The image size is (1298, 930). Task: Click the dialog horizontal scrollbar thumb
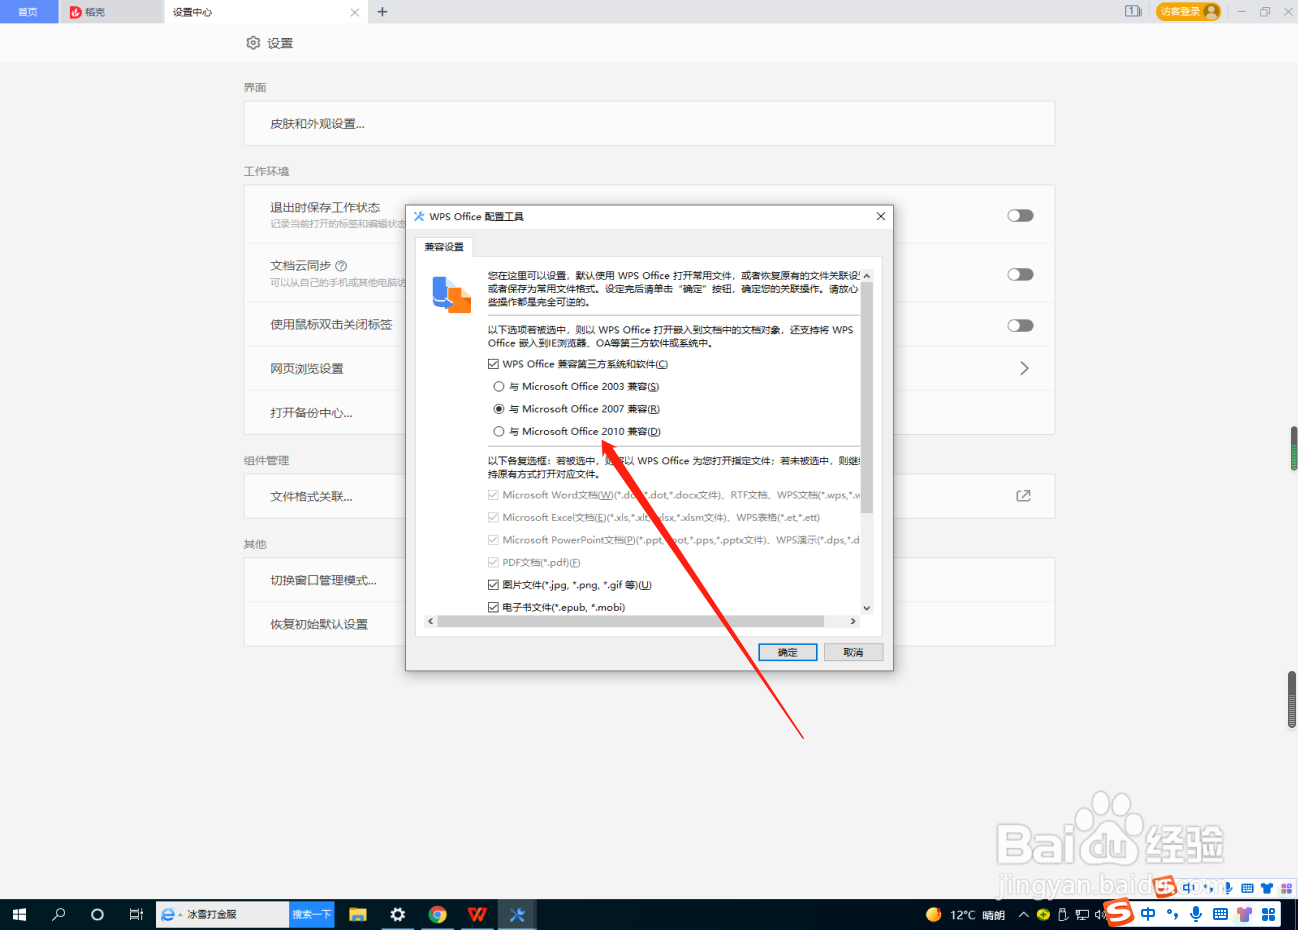(x=630, y=621)
